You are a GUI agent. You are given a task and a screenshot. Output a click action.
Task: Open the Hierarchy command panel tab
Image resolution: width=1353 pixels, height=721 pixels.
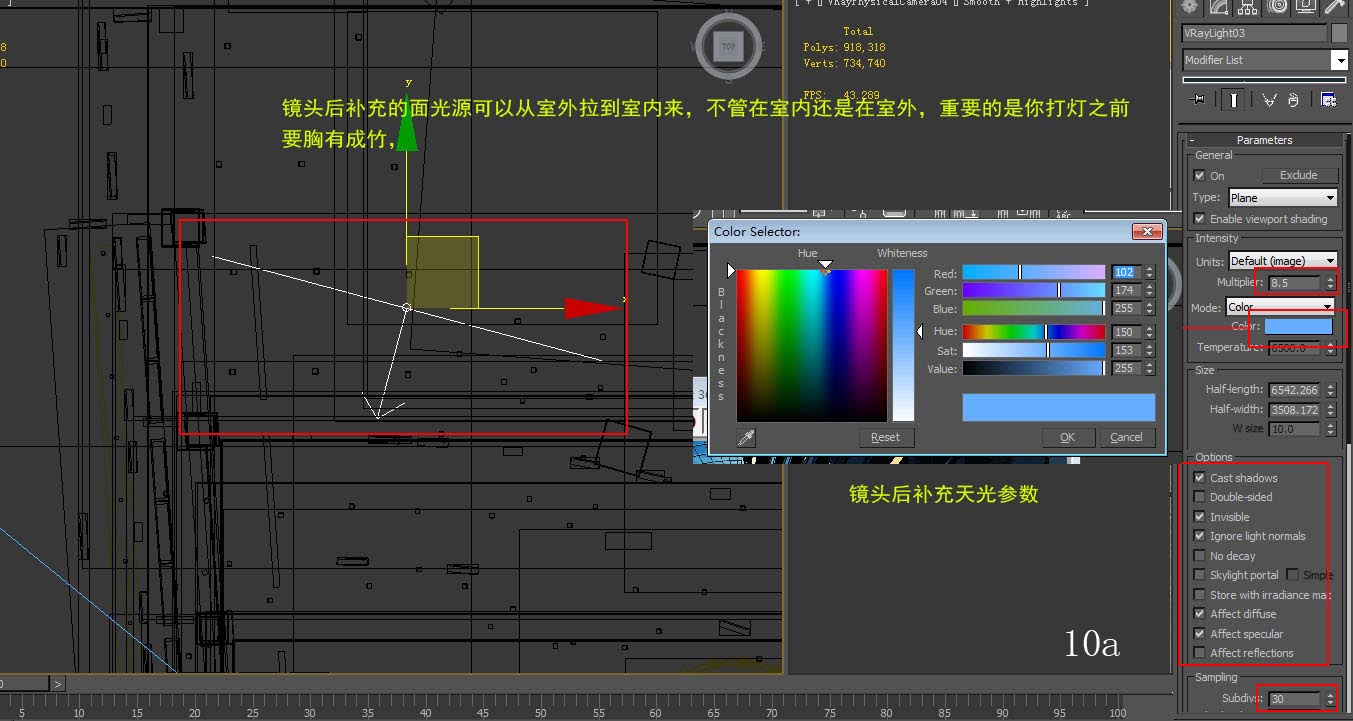(x=1246, y=7)
